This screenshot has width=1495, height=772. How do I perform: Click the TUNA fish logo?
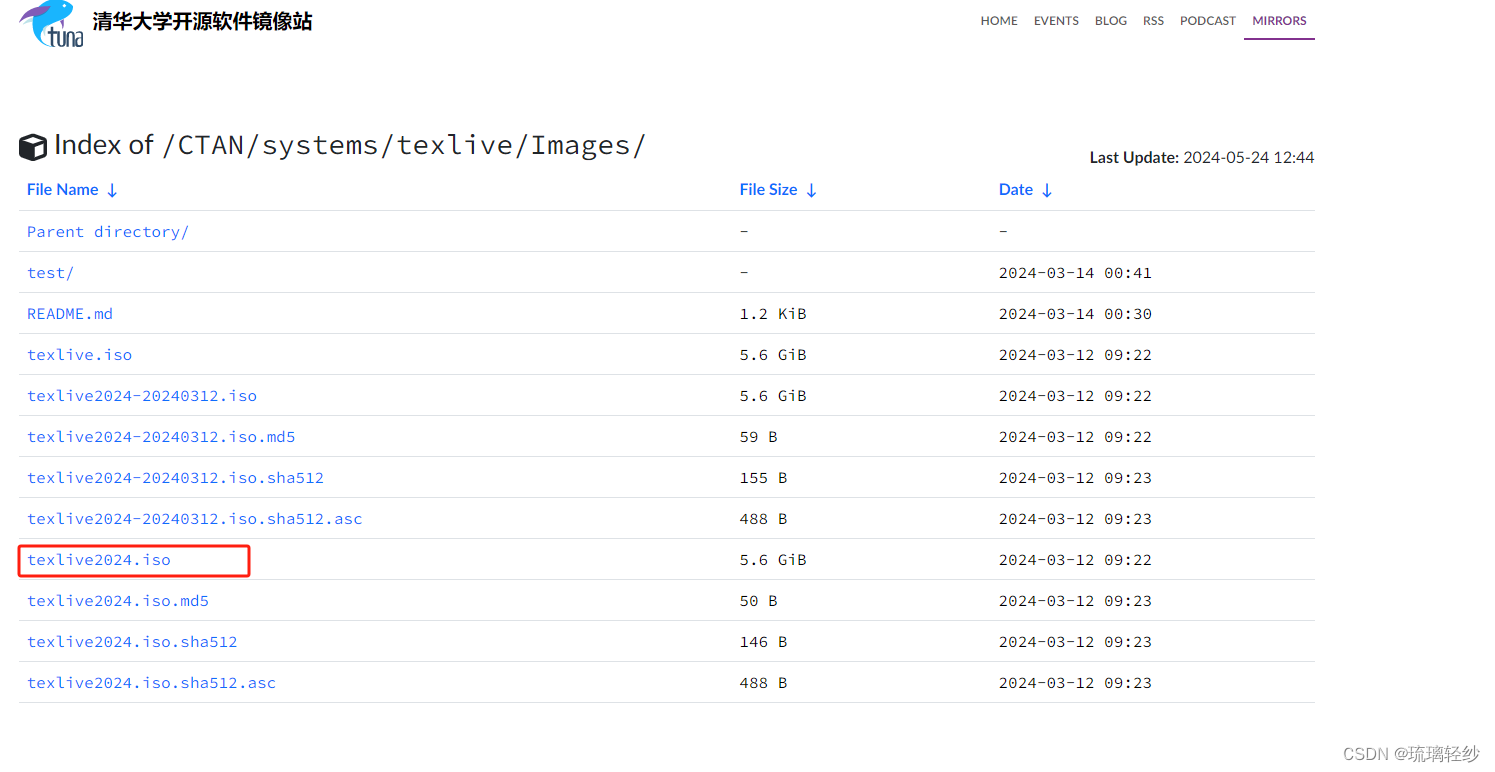[x=51, y=24]
